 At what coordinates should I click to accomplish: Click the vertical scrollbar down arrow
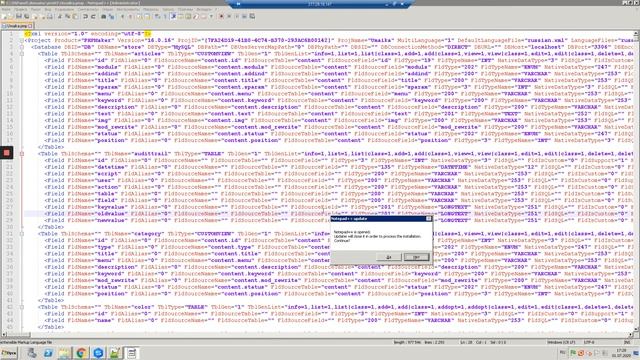pyautogui.click(x=636, y=329)
